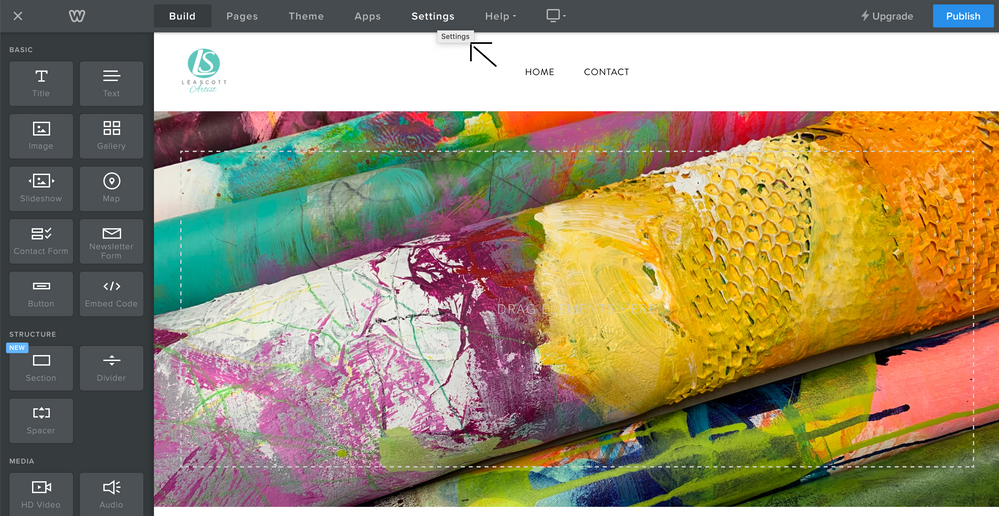This screenshot has height=516, width=999.
Task: Go to the Settings tab
Action: (x=432, y=16)
